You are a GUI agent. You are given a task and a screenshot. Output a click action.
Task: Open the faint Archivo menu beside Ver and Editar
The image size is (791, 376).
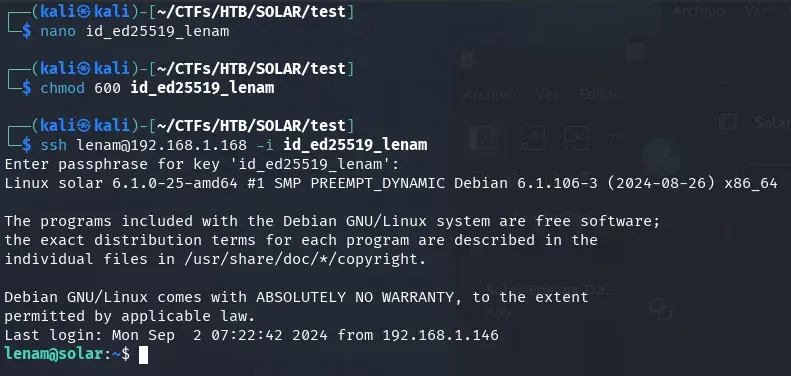pyautogui.click(x=489, y=94)
